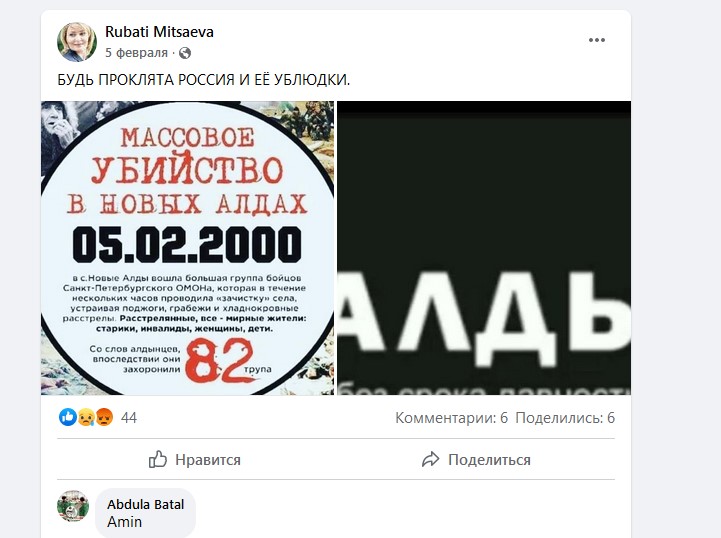Click the thumbs-up icon beside Нравится

[158, 459]
